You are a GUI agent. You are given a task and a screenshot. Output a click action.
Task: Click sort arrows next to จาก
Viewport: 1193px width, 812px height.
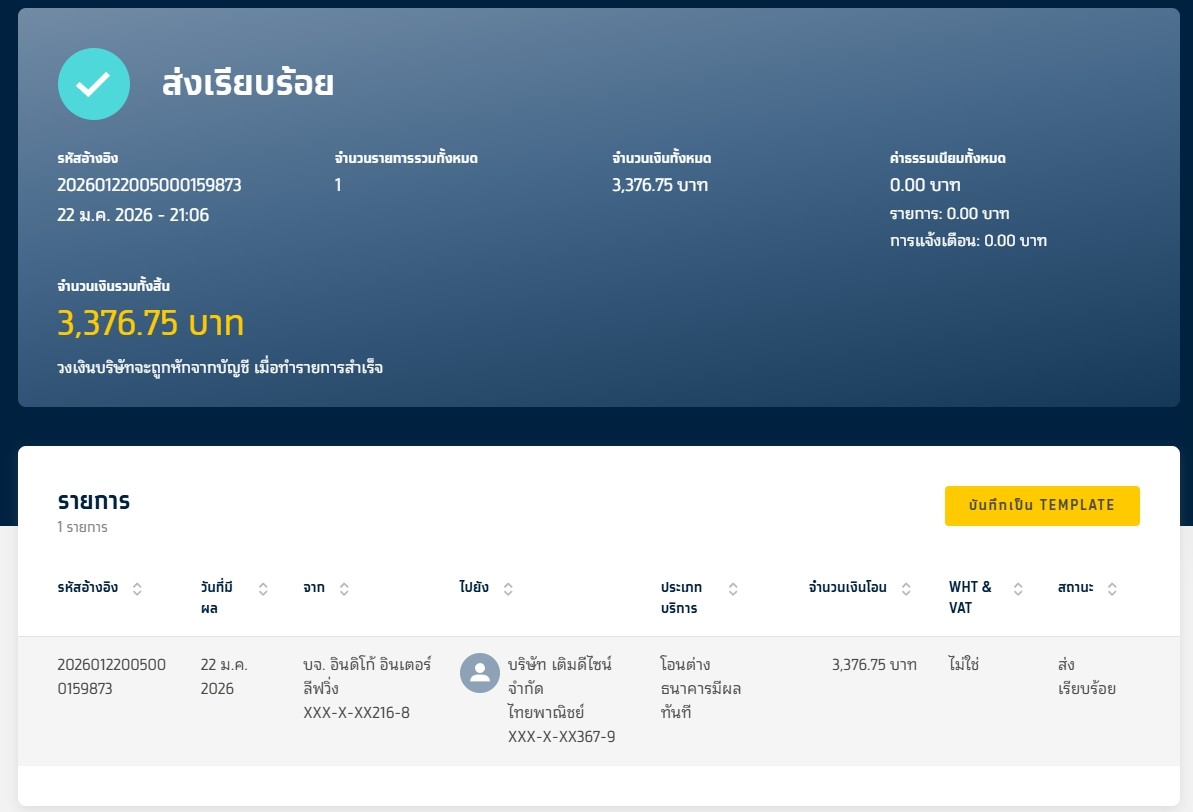tap(344, 589)
